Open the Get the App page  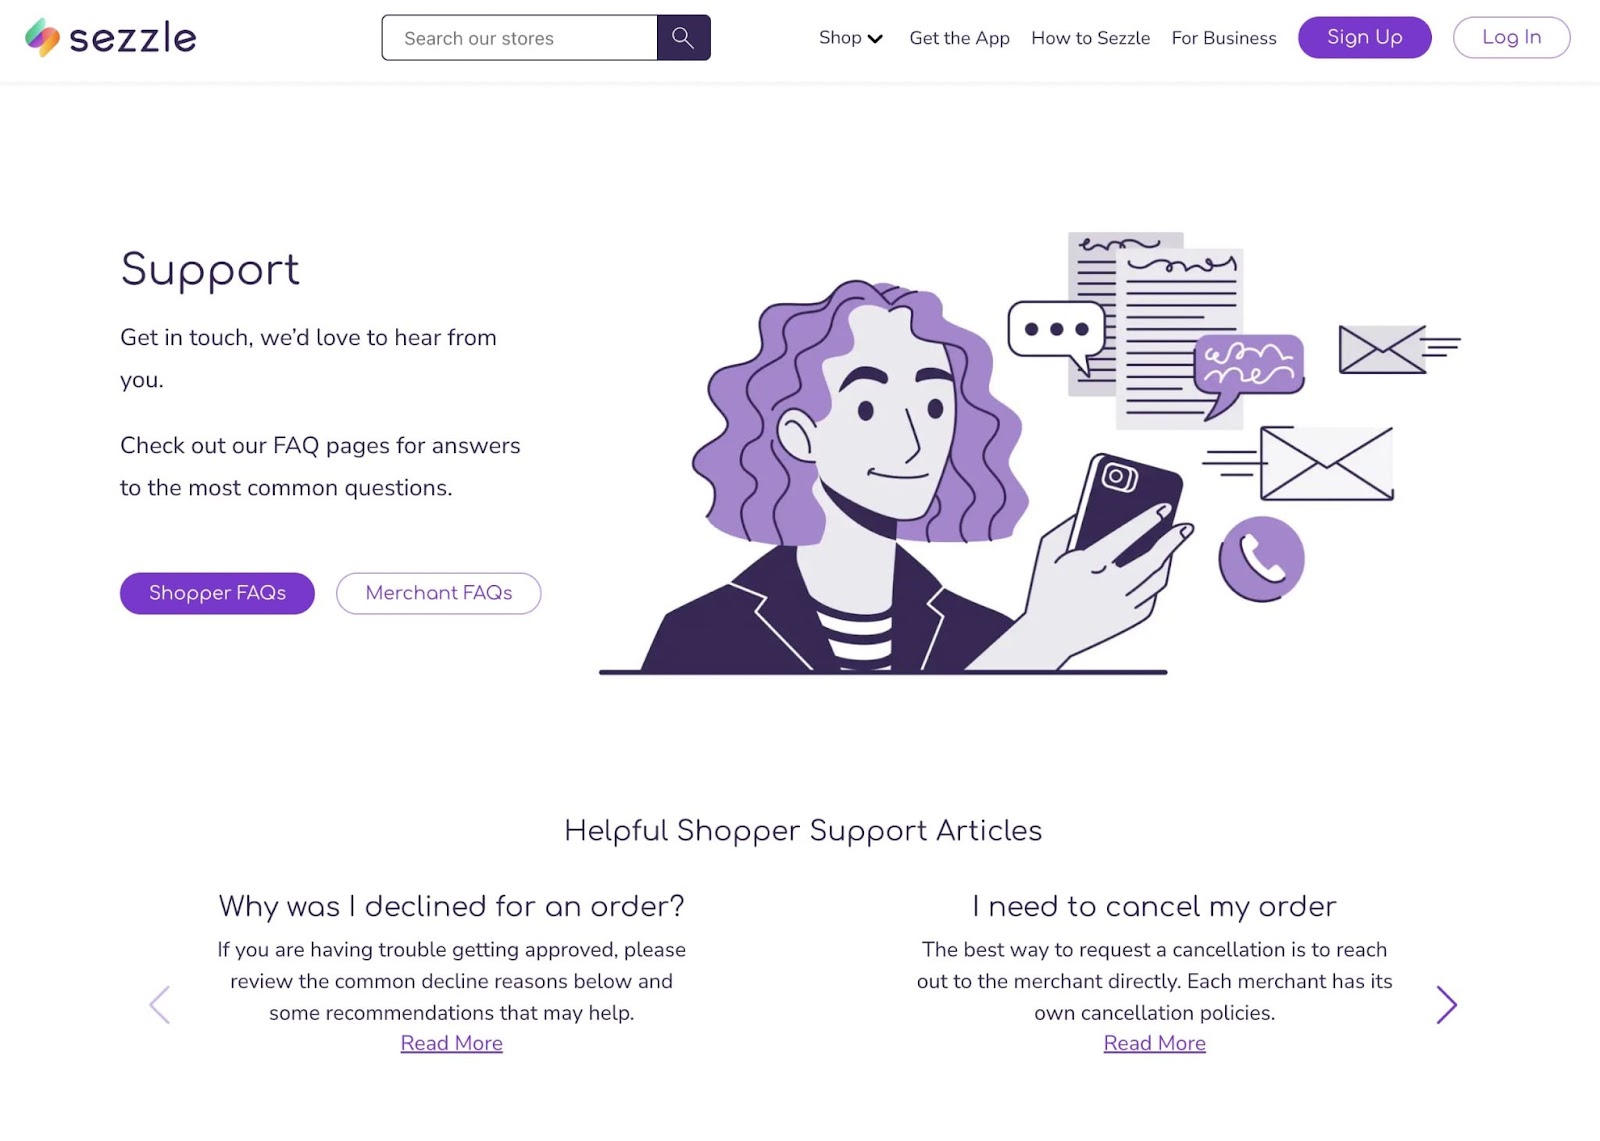[x=959, y=38]
